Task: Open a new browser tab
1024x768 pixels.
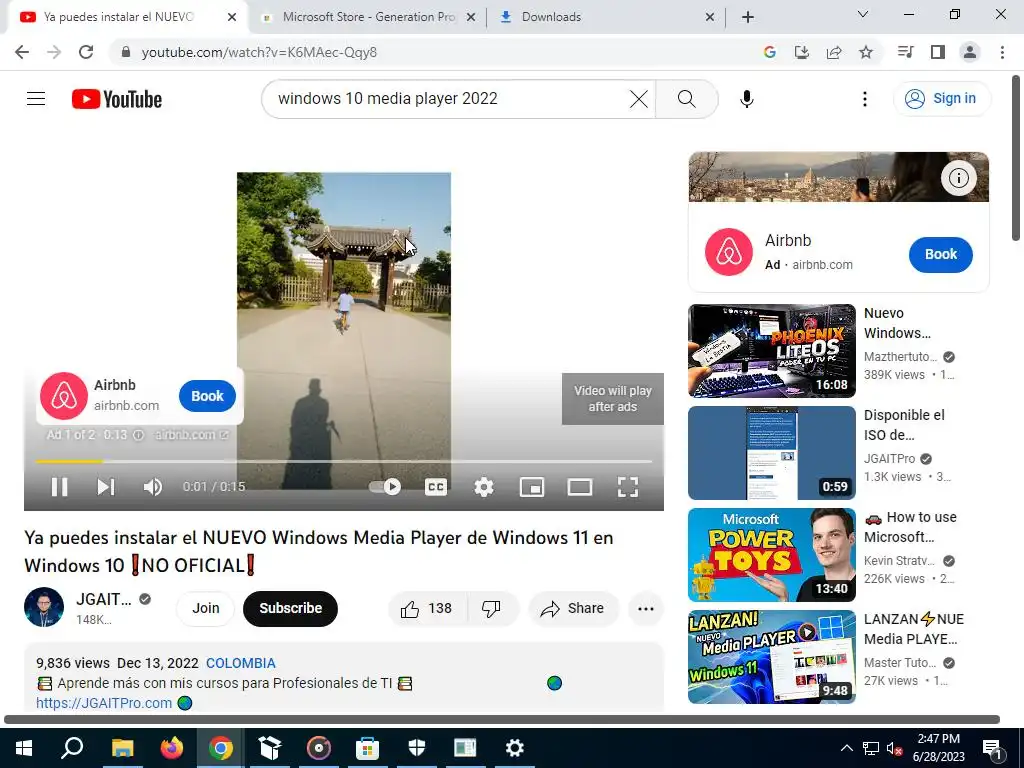Action: [x=748, y=17]
